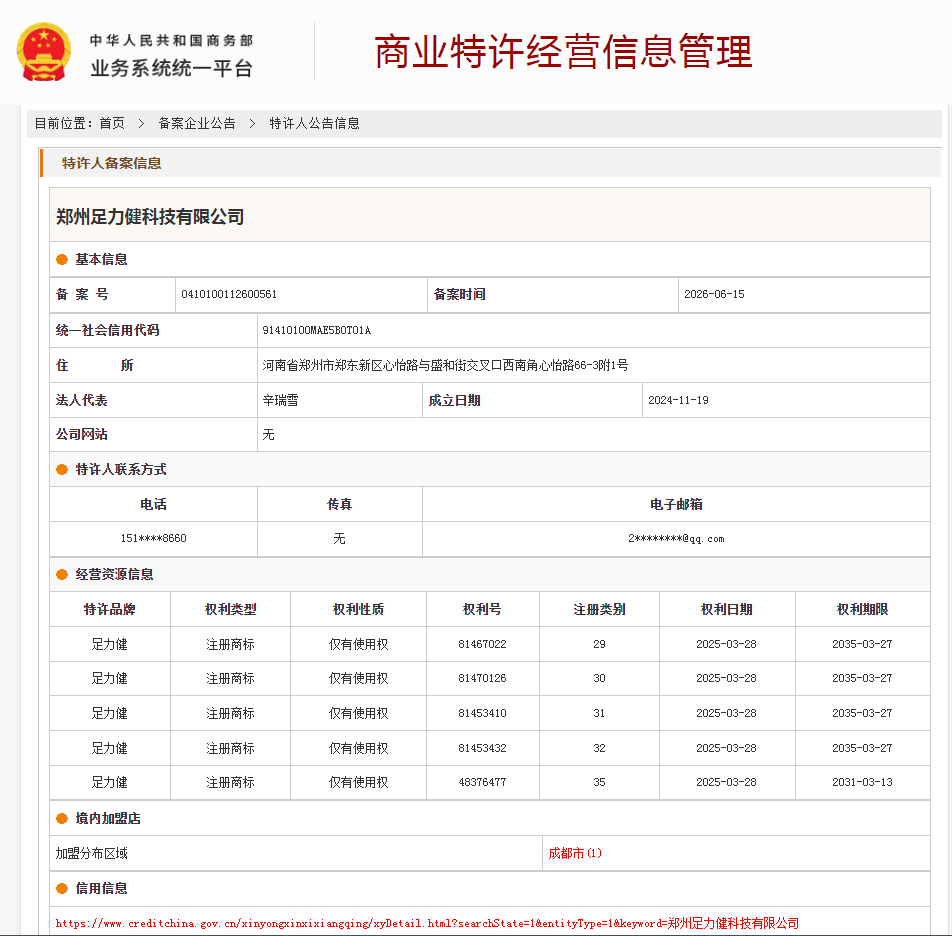This screenshot has height=936, width=952.
Task: Open 成都市 (1) franchise region link
Action: click(x=575, y=853)
